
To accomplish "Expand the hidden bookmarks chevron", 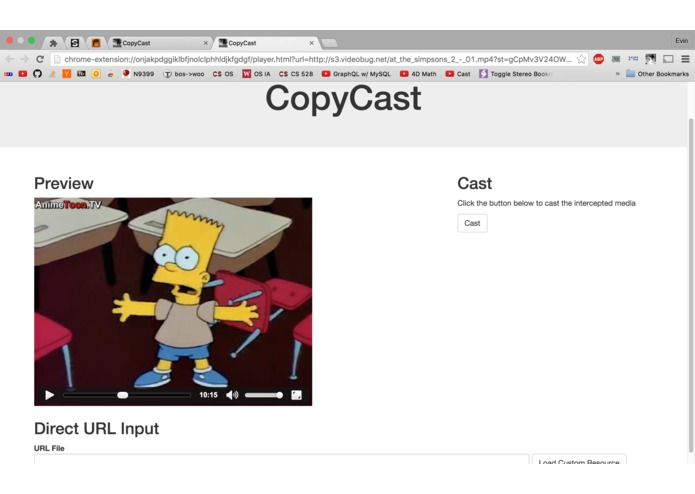I will (x=617, y=74).
